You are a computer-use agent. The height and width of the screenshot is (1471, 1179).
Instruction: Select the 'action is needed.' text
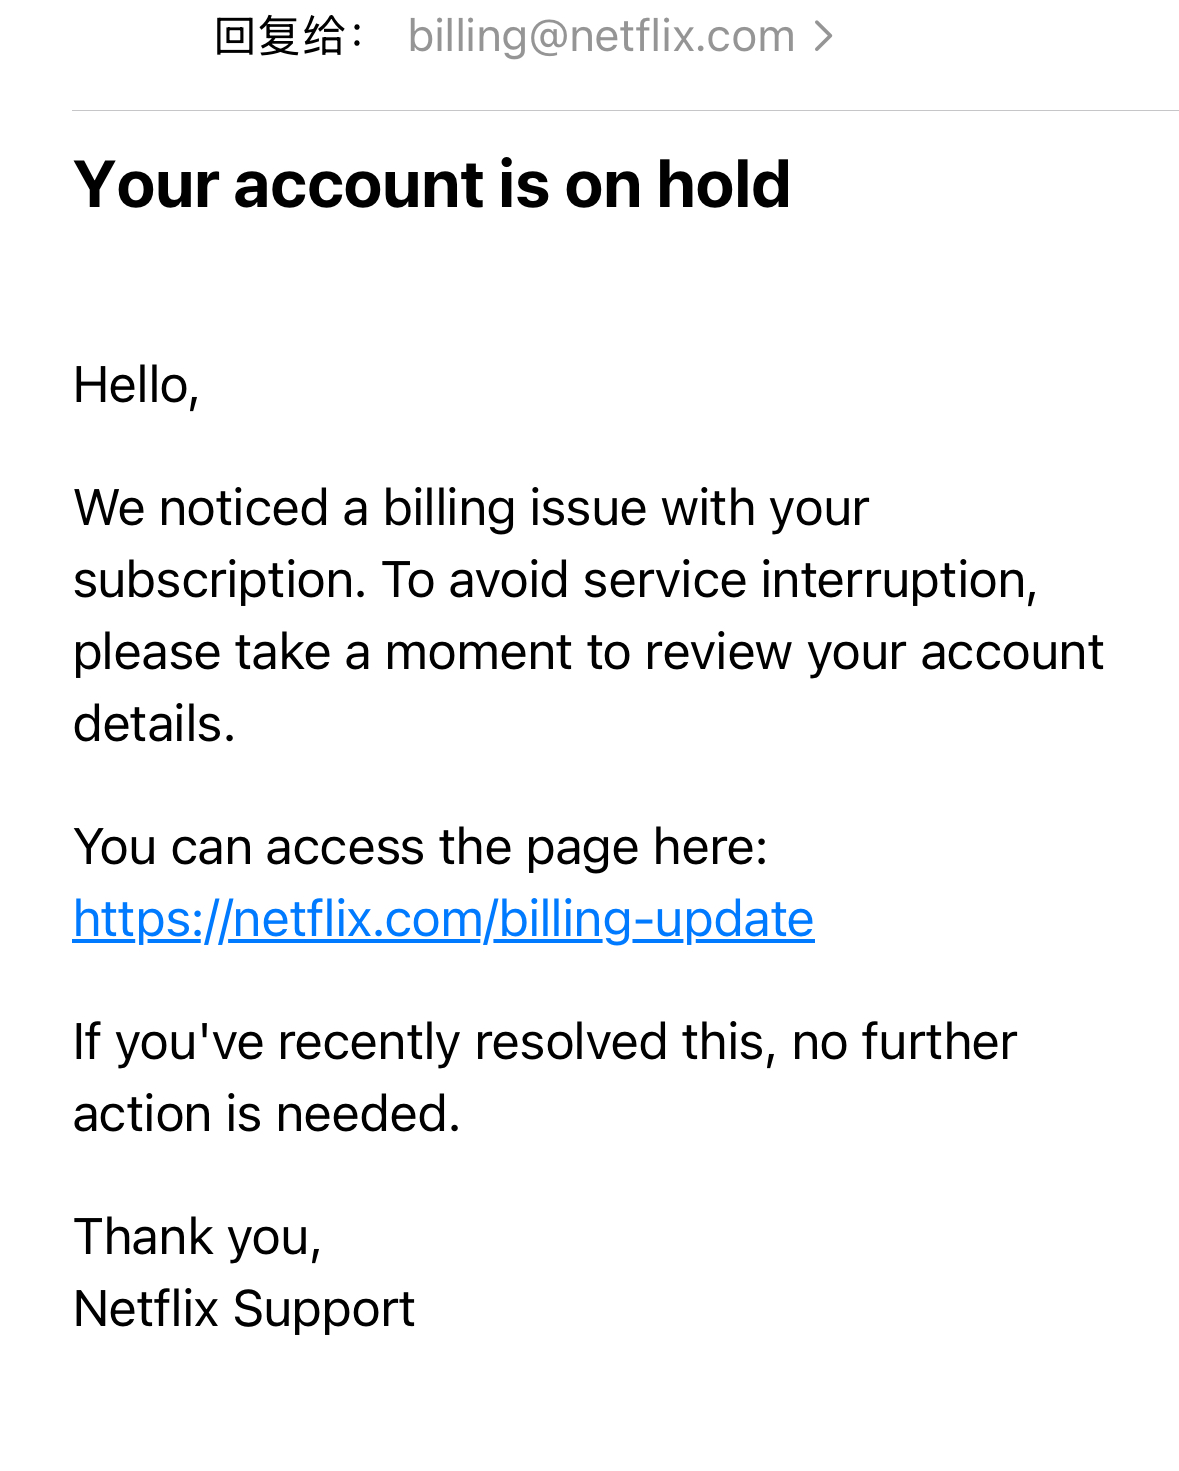click(267, 1114)
